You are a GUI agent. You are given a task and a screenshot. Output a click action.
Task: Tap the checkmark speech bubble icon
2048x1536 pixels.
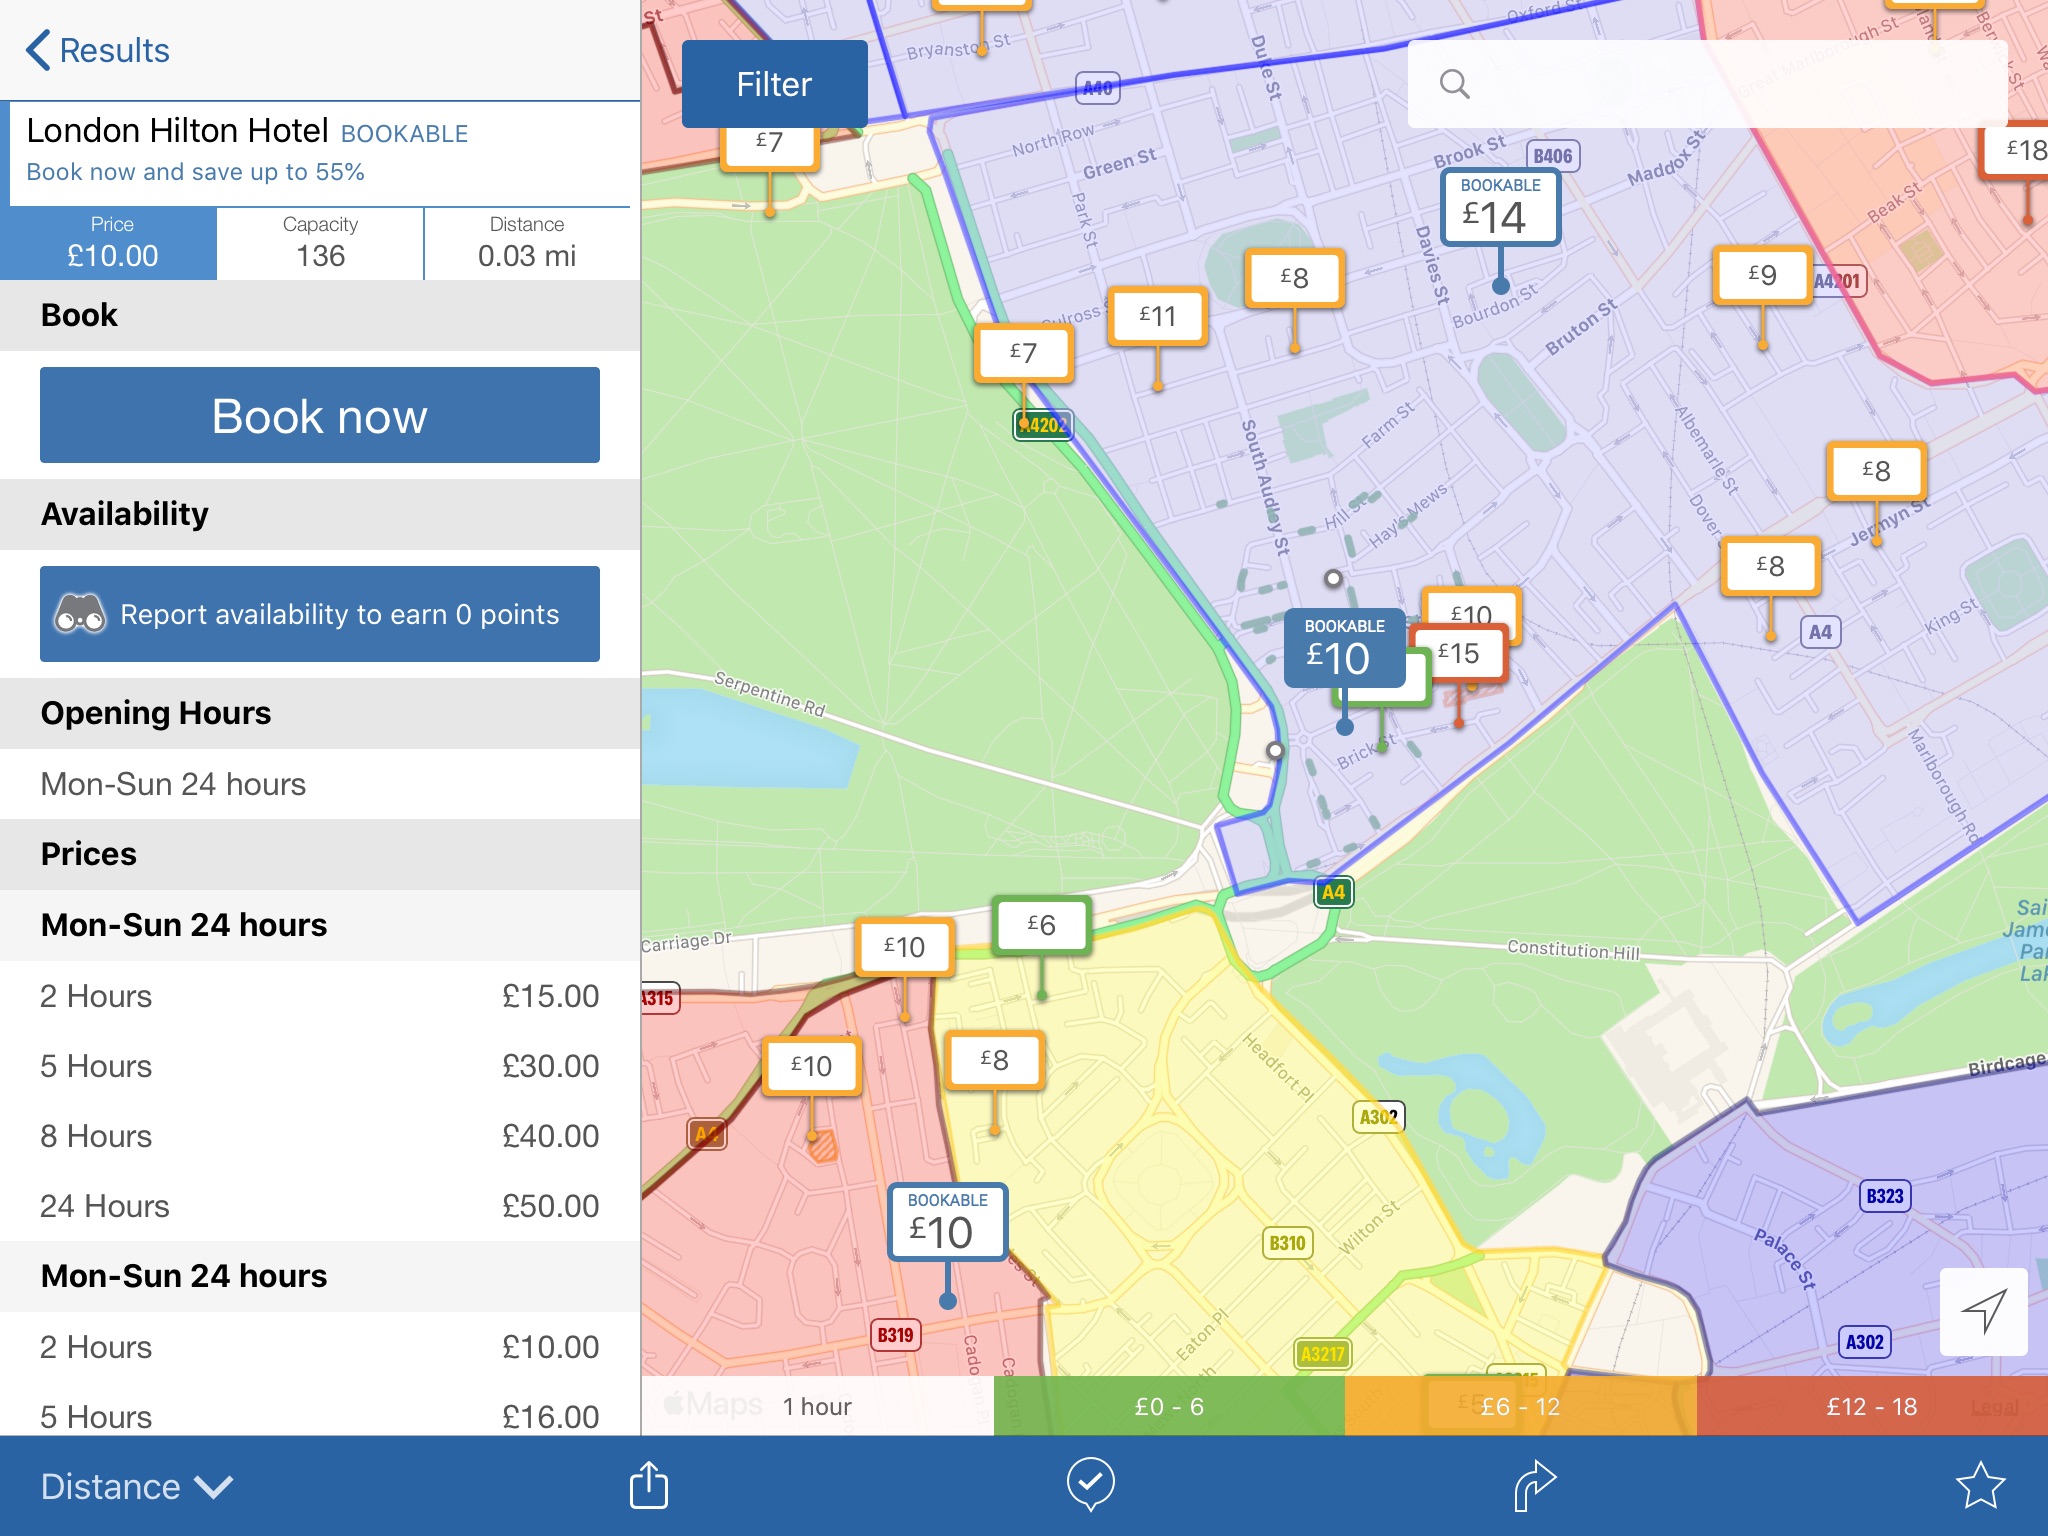pyautogui.click(x=1090, y=1484)
